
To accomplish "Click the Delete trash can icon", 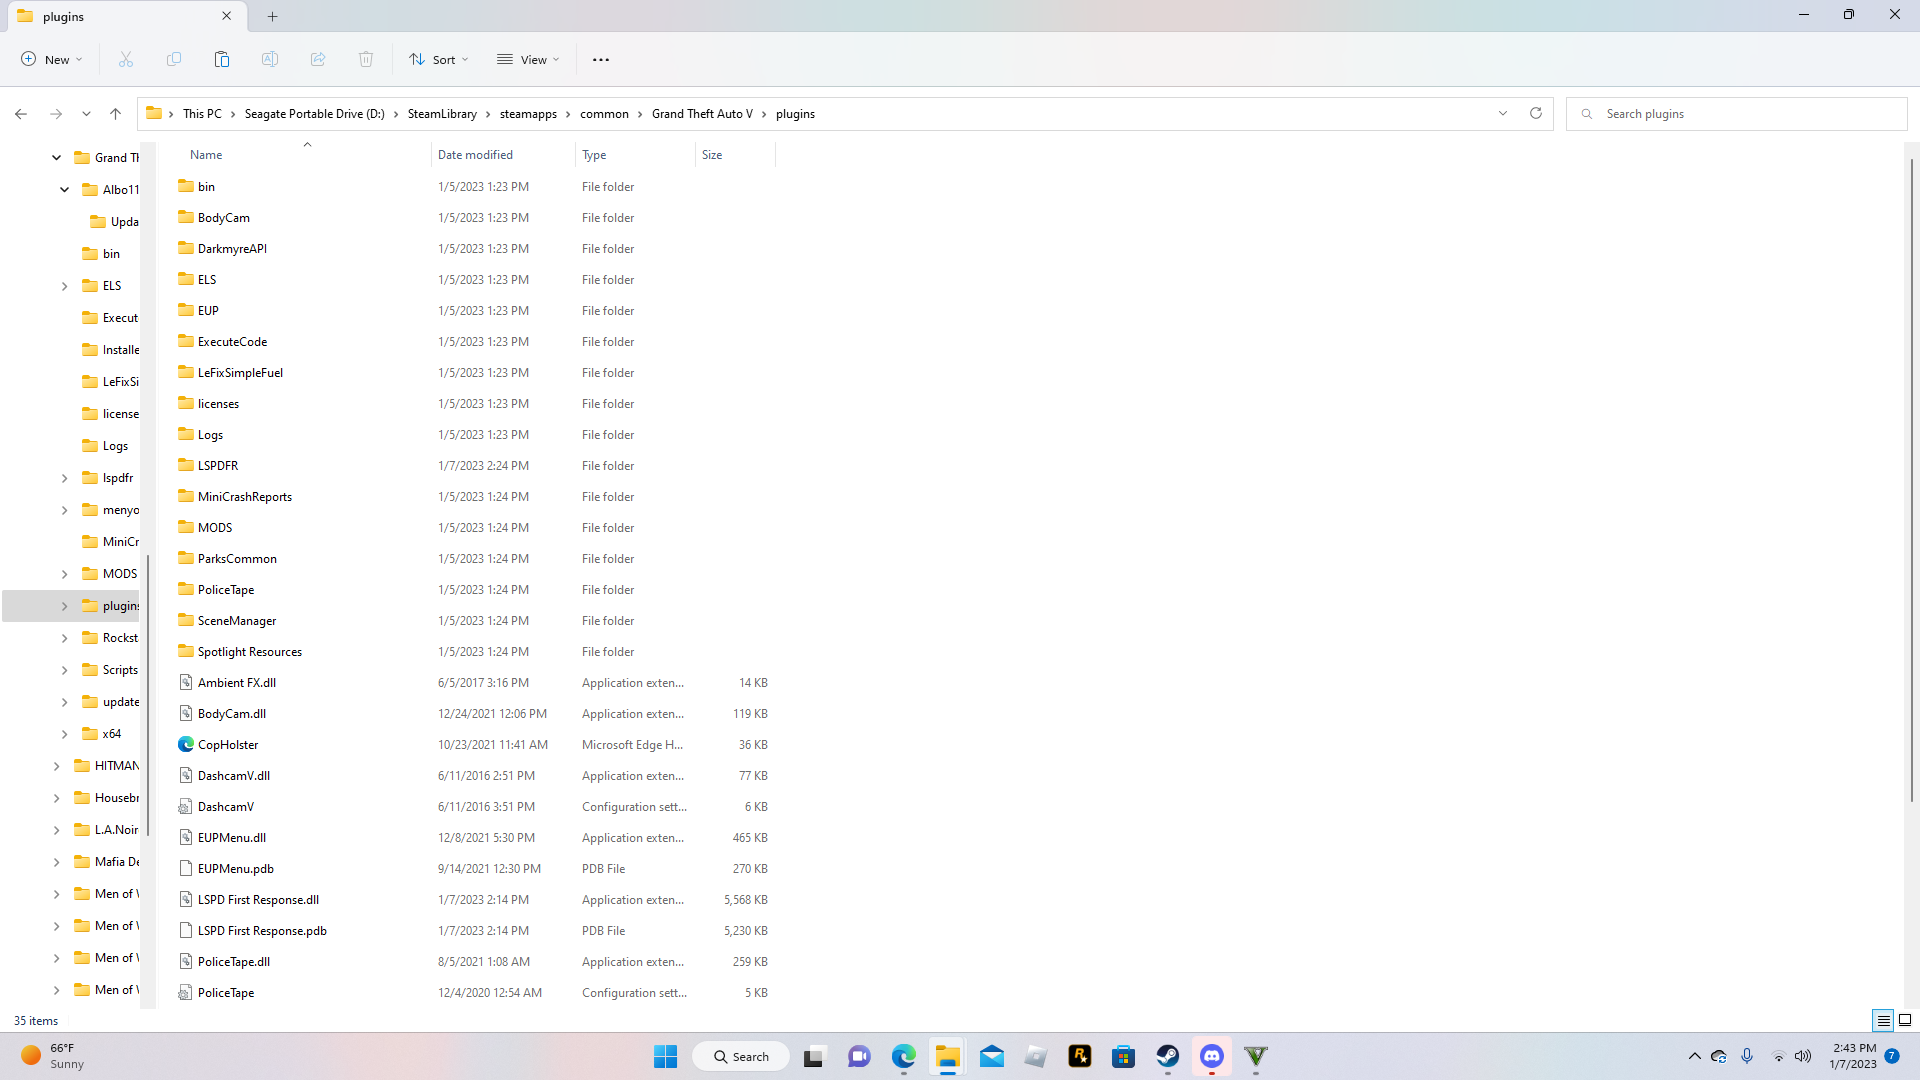I will (366, 60).
